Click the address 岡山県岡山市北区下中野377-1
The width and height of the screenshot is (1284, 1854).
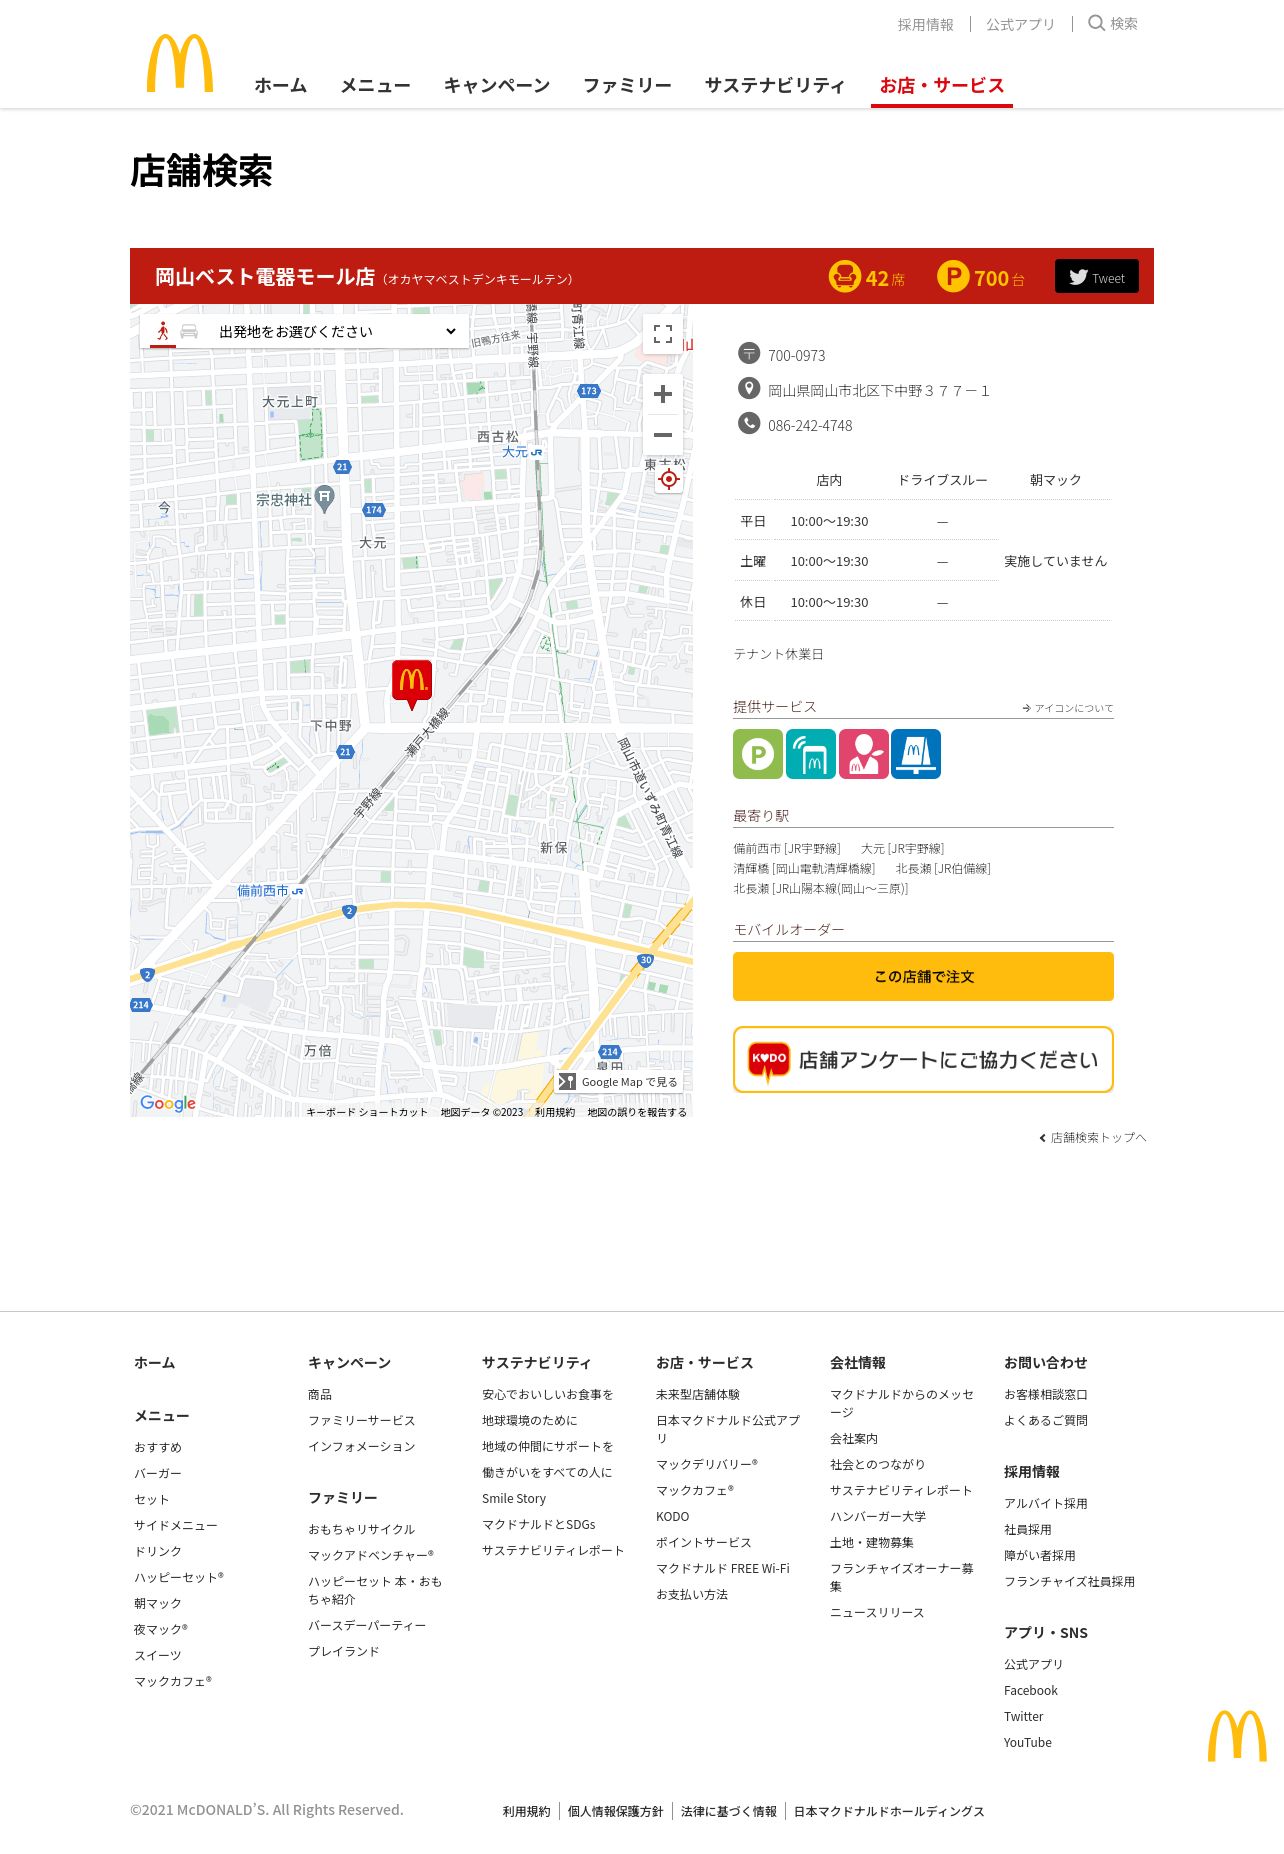tap(879, 390)
